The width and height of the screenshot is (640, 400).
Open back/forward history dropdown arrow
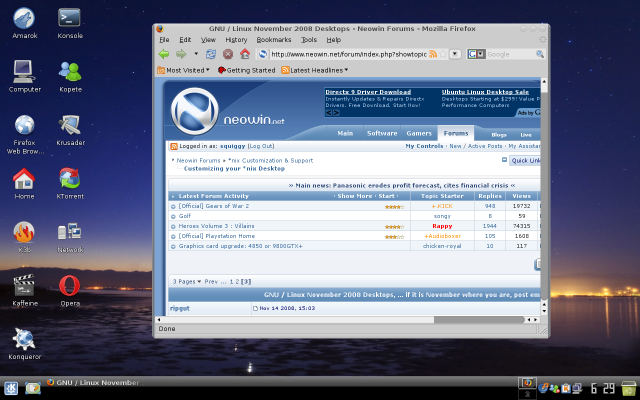point(196,54)
